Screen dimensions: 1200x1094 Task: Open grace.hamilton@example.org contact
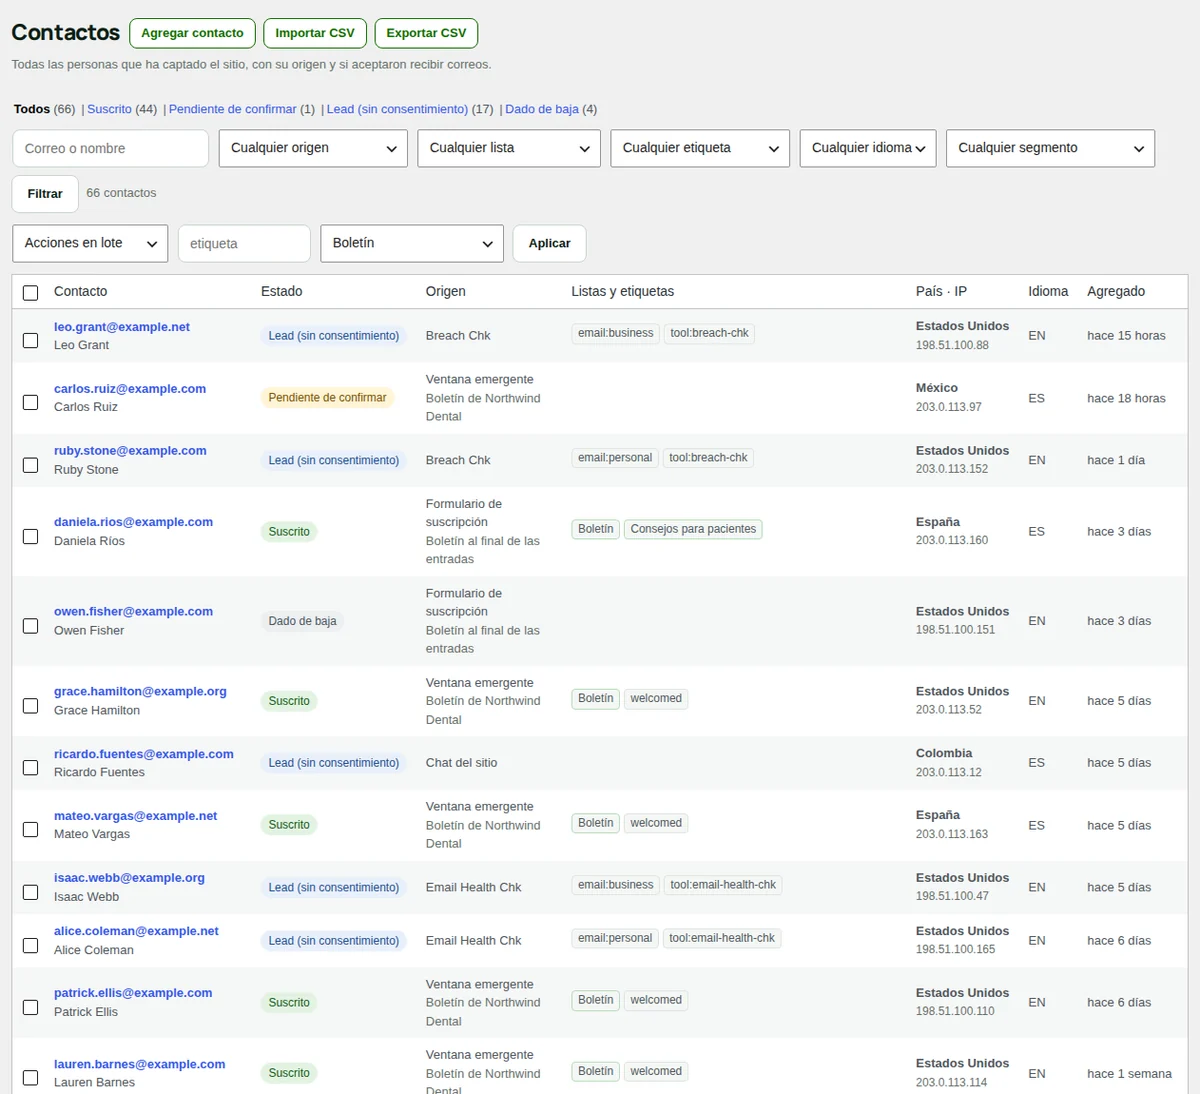coord(140,691)
